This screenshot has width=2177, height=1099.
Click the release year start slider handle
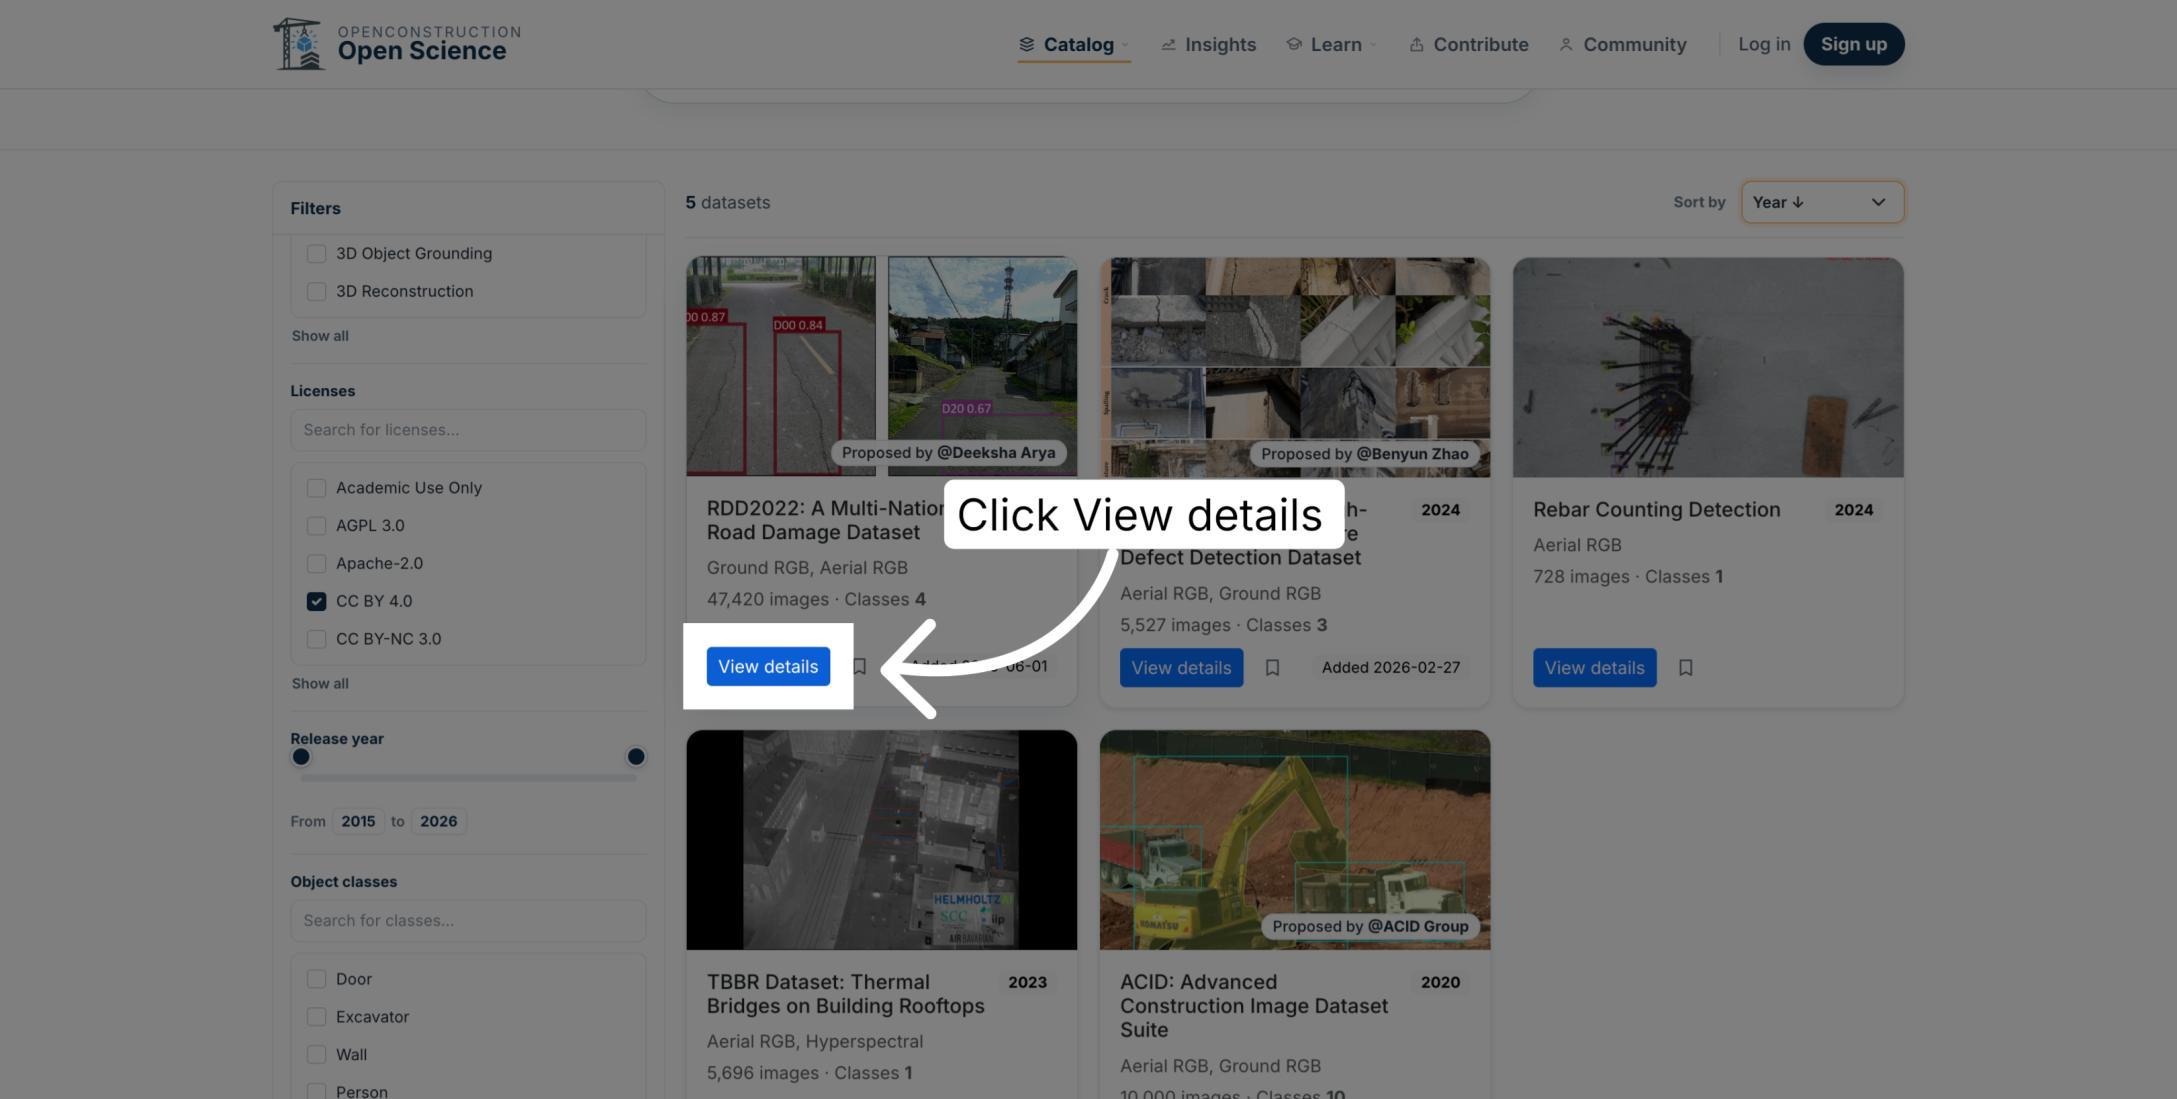tap(301, 757)
